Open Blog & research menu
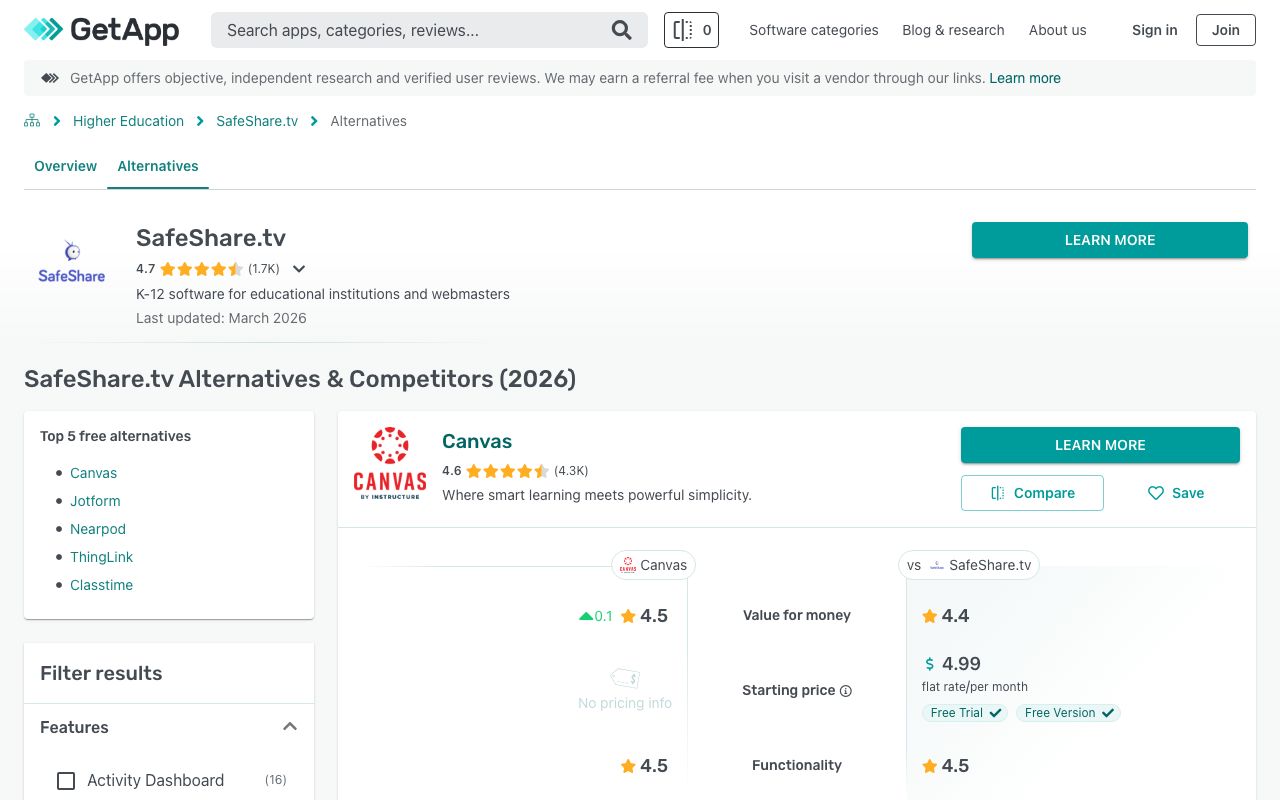Image resolution: width=1280 pixels, height=800 pixels. pos(953,30)
